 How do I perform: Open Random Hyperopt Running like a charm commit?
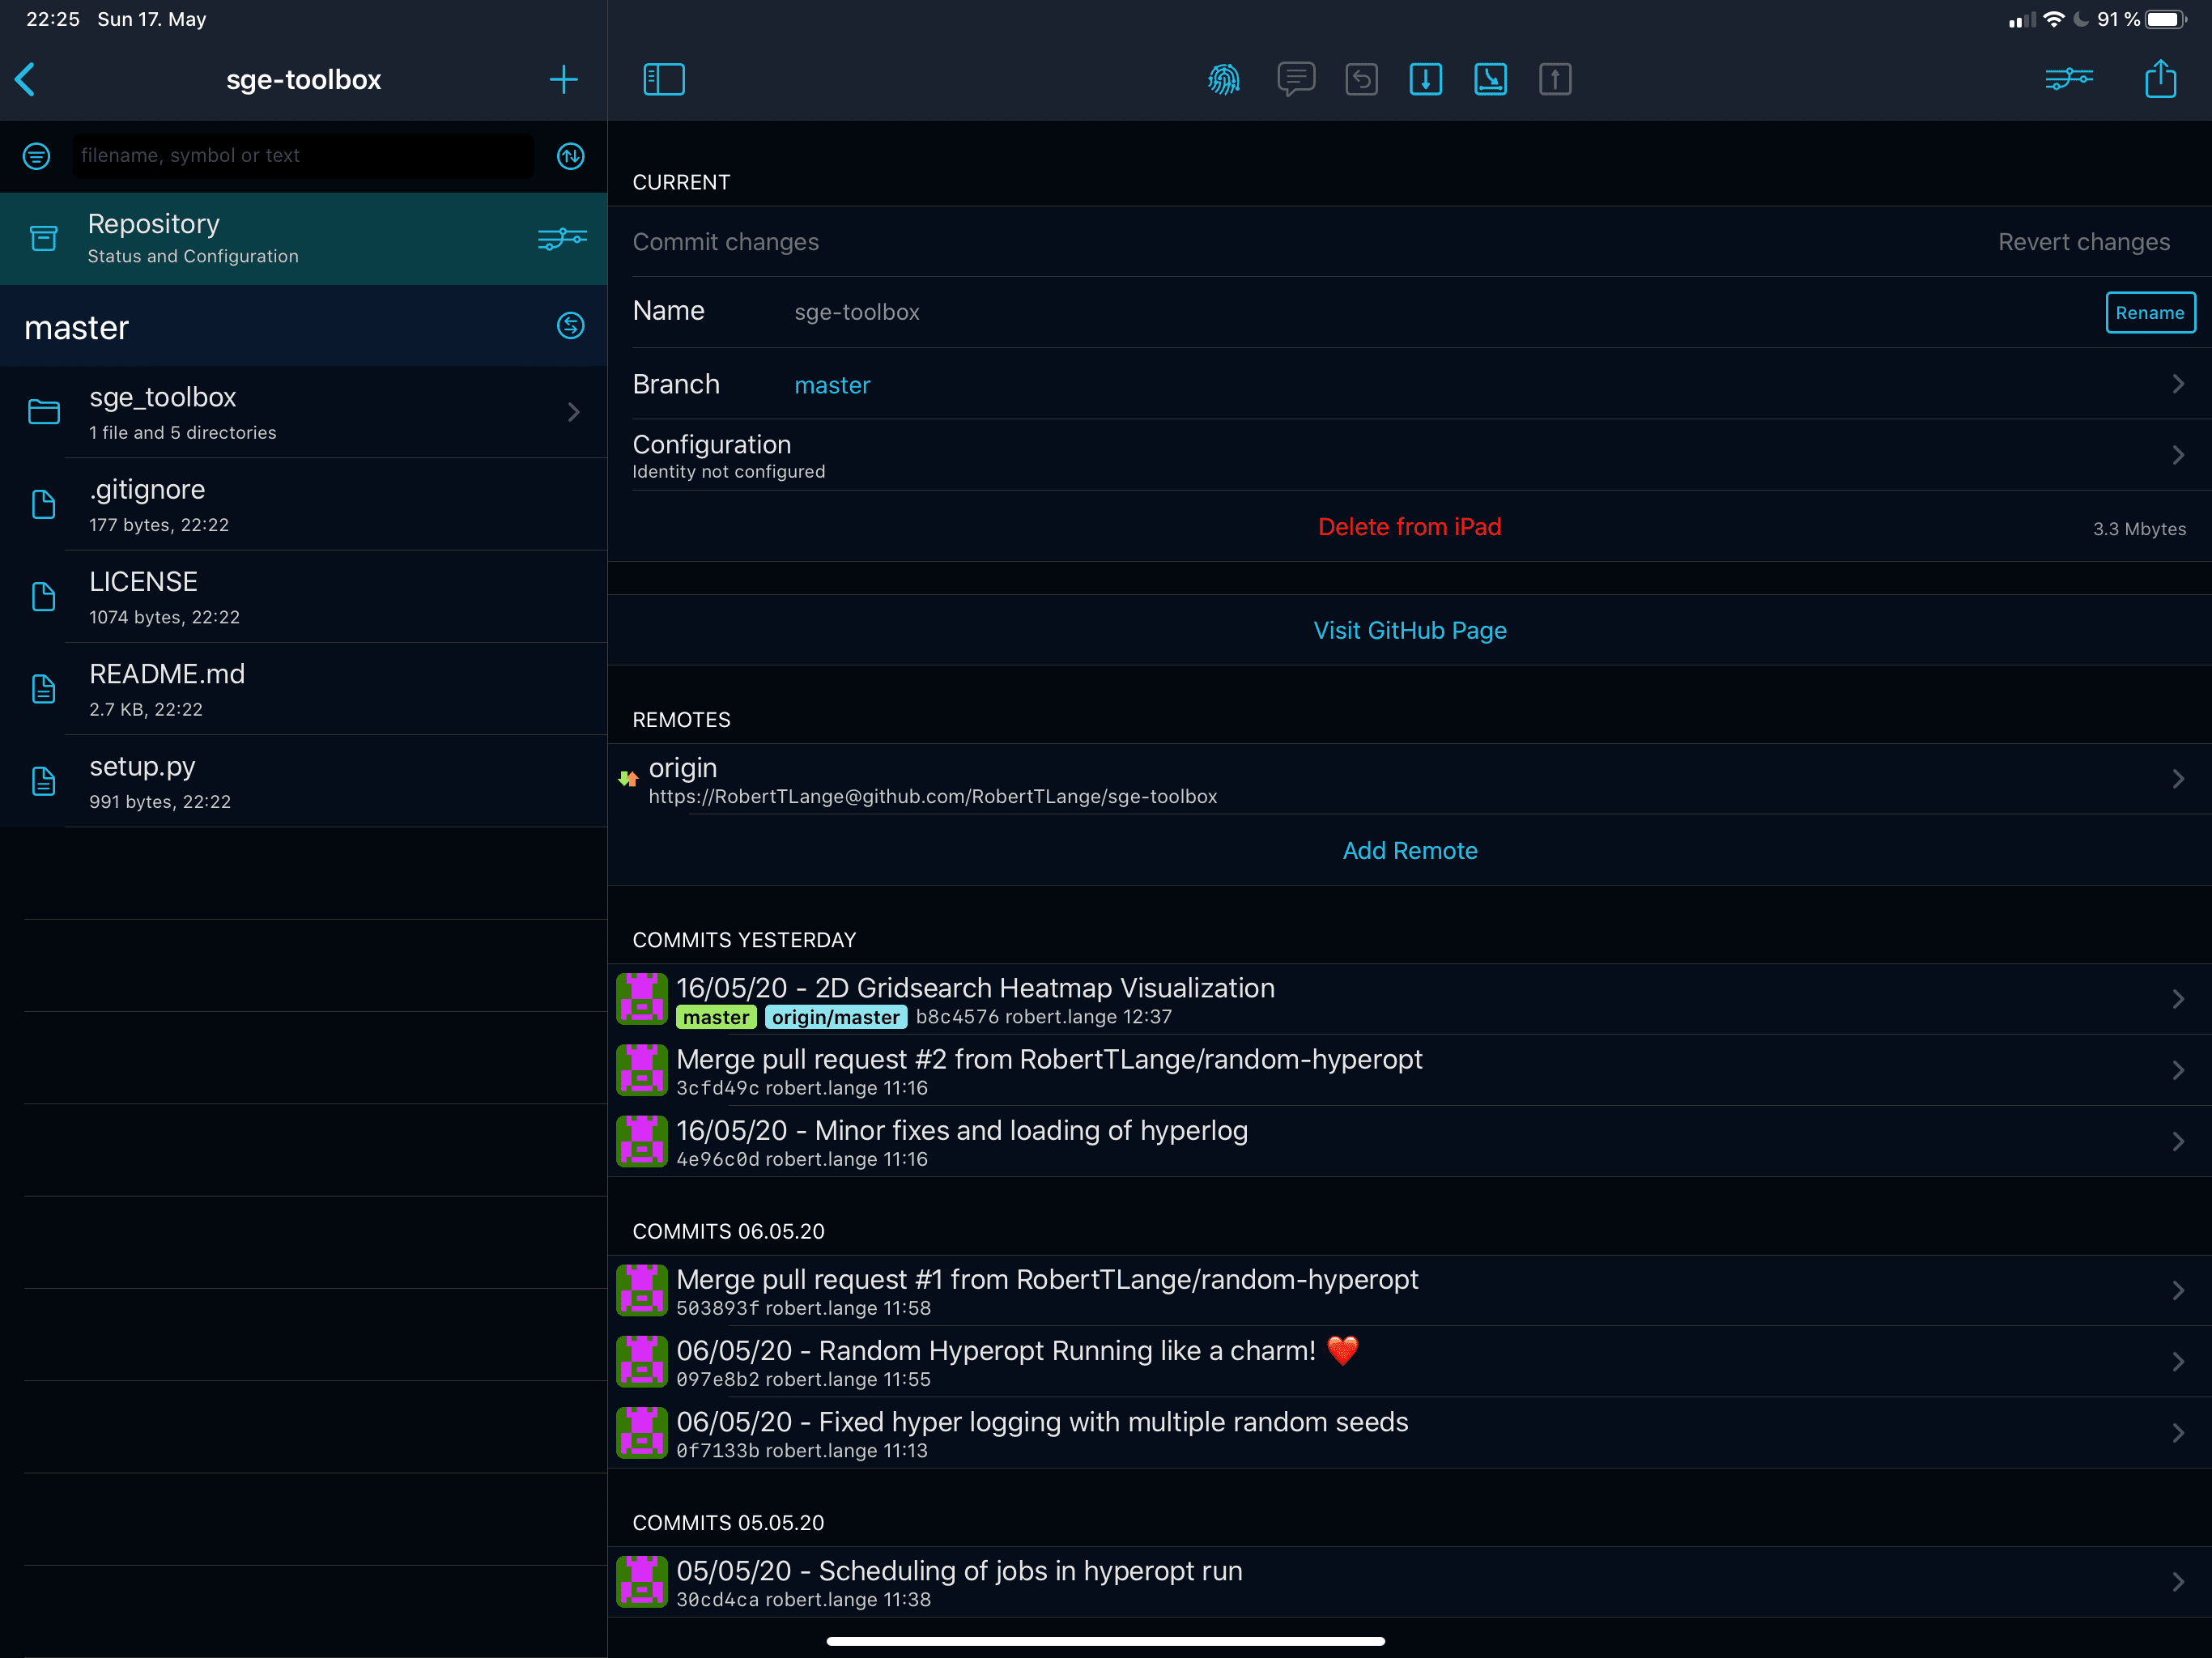click(x=1410, y=1362)
